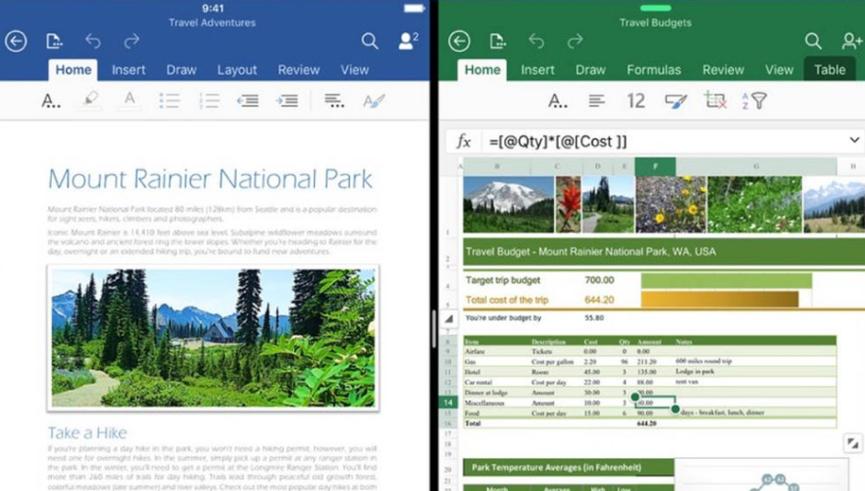Search within the Travel Adventures document

point(370,41)
